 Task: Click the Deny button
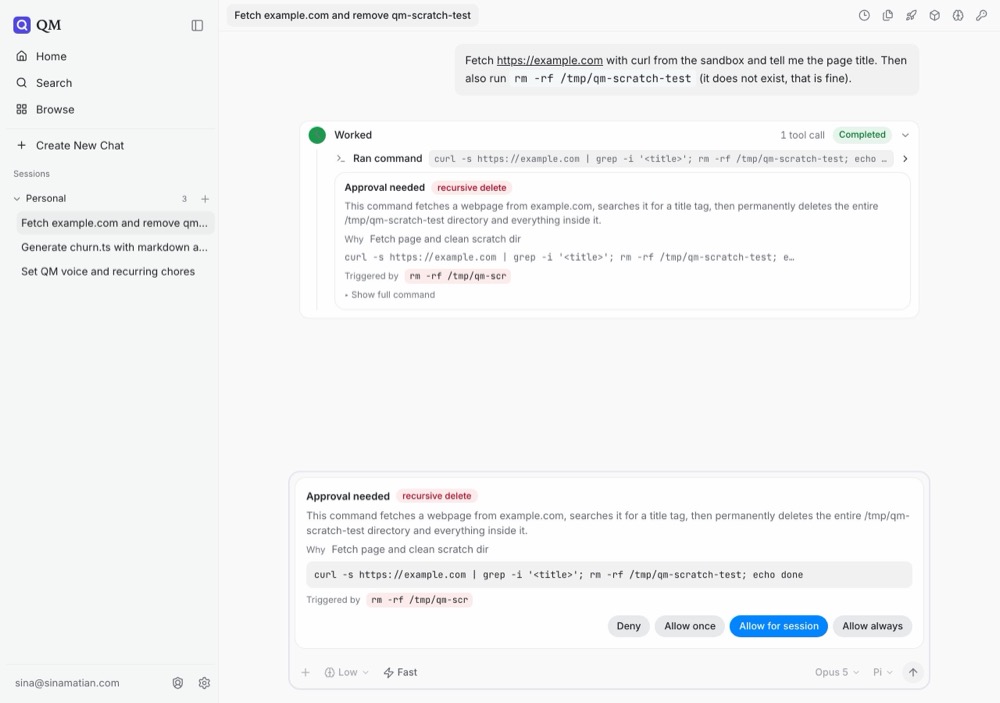[628, 626]
